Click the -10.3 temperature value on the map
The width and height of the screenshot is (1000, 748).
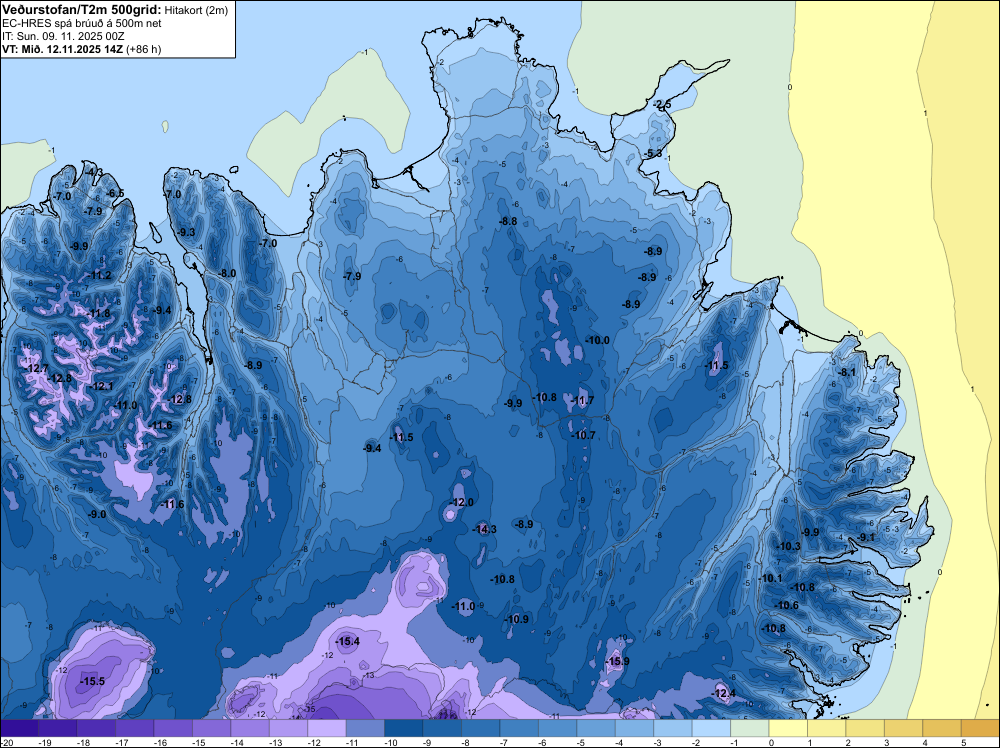pos(788,546)
